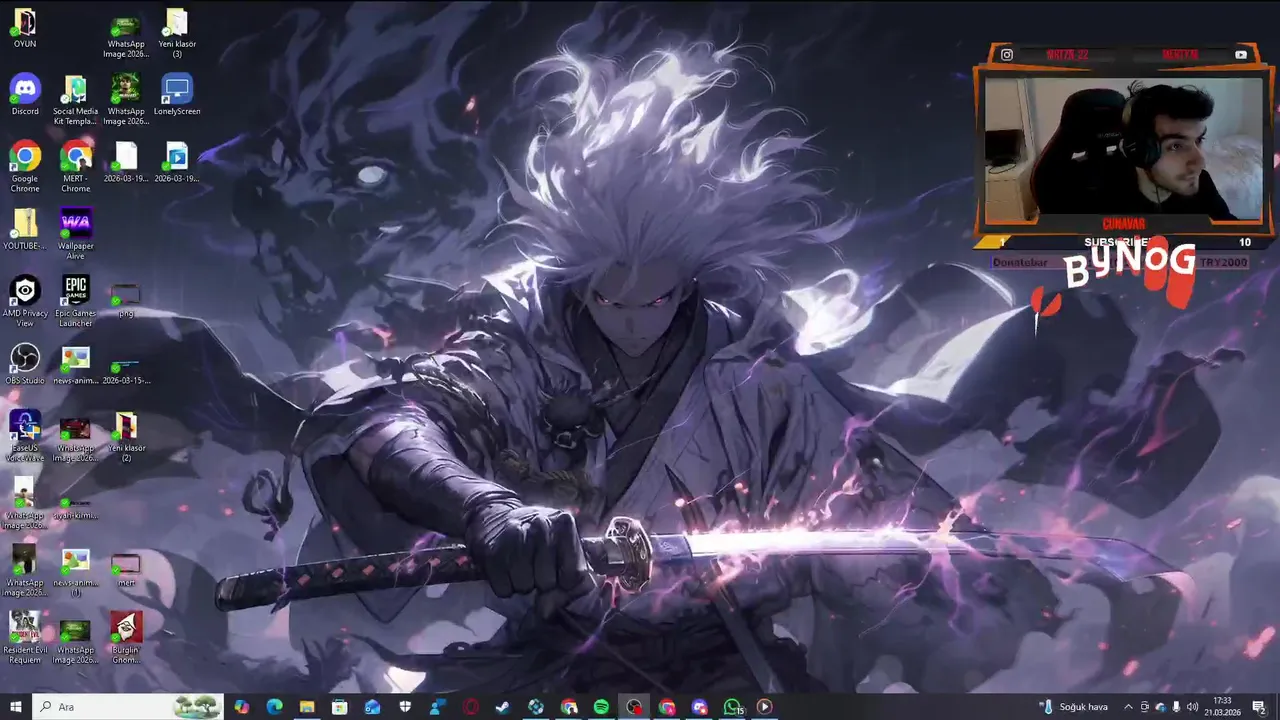Open Windows Security shield on taskbar
1280x720 pixels.
pyautogui.click(x=405, y=707)
